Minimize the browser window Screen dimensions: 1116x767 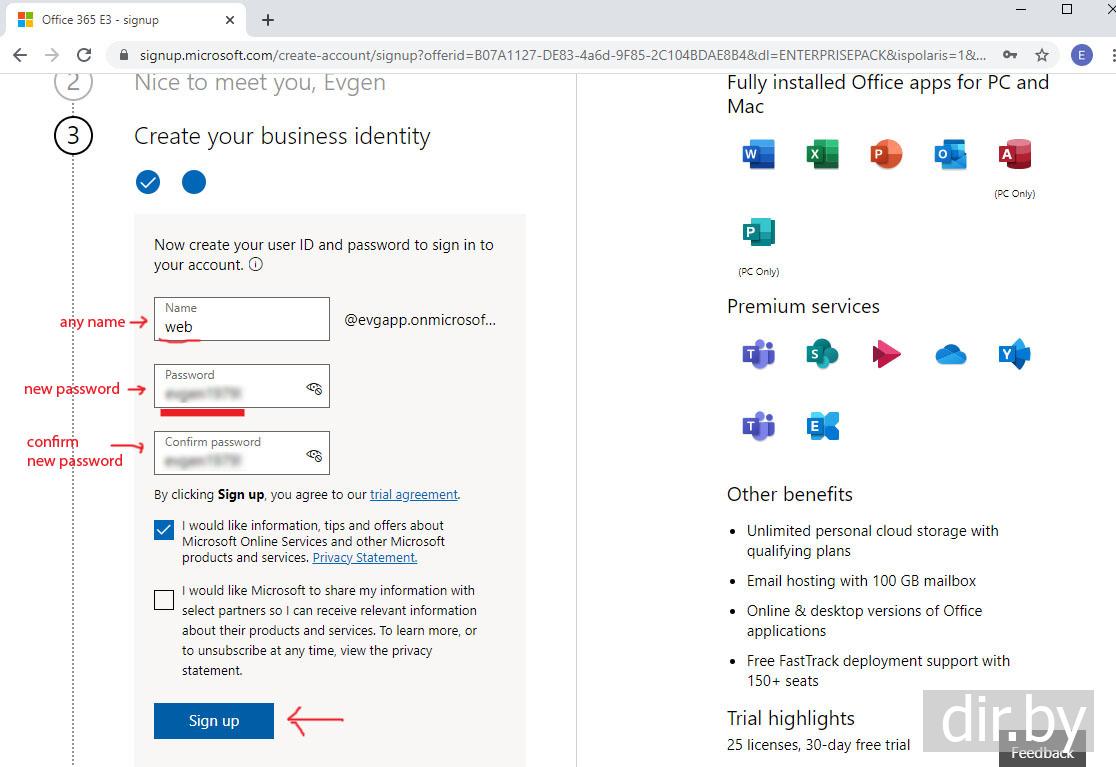pyautogui.click(x=1021, y=9)
